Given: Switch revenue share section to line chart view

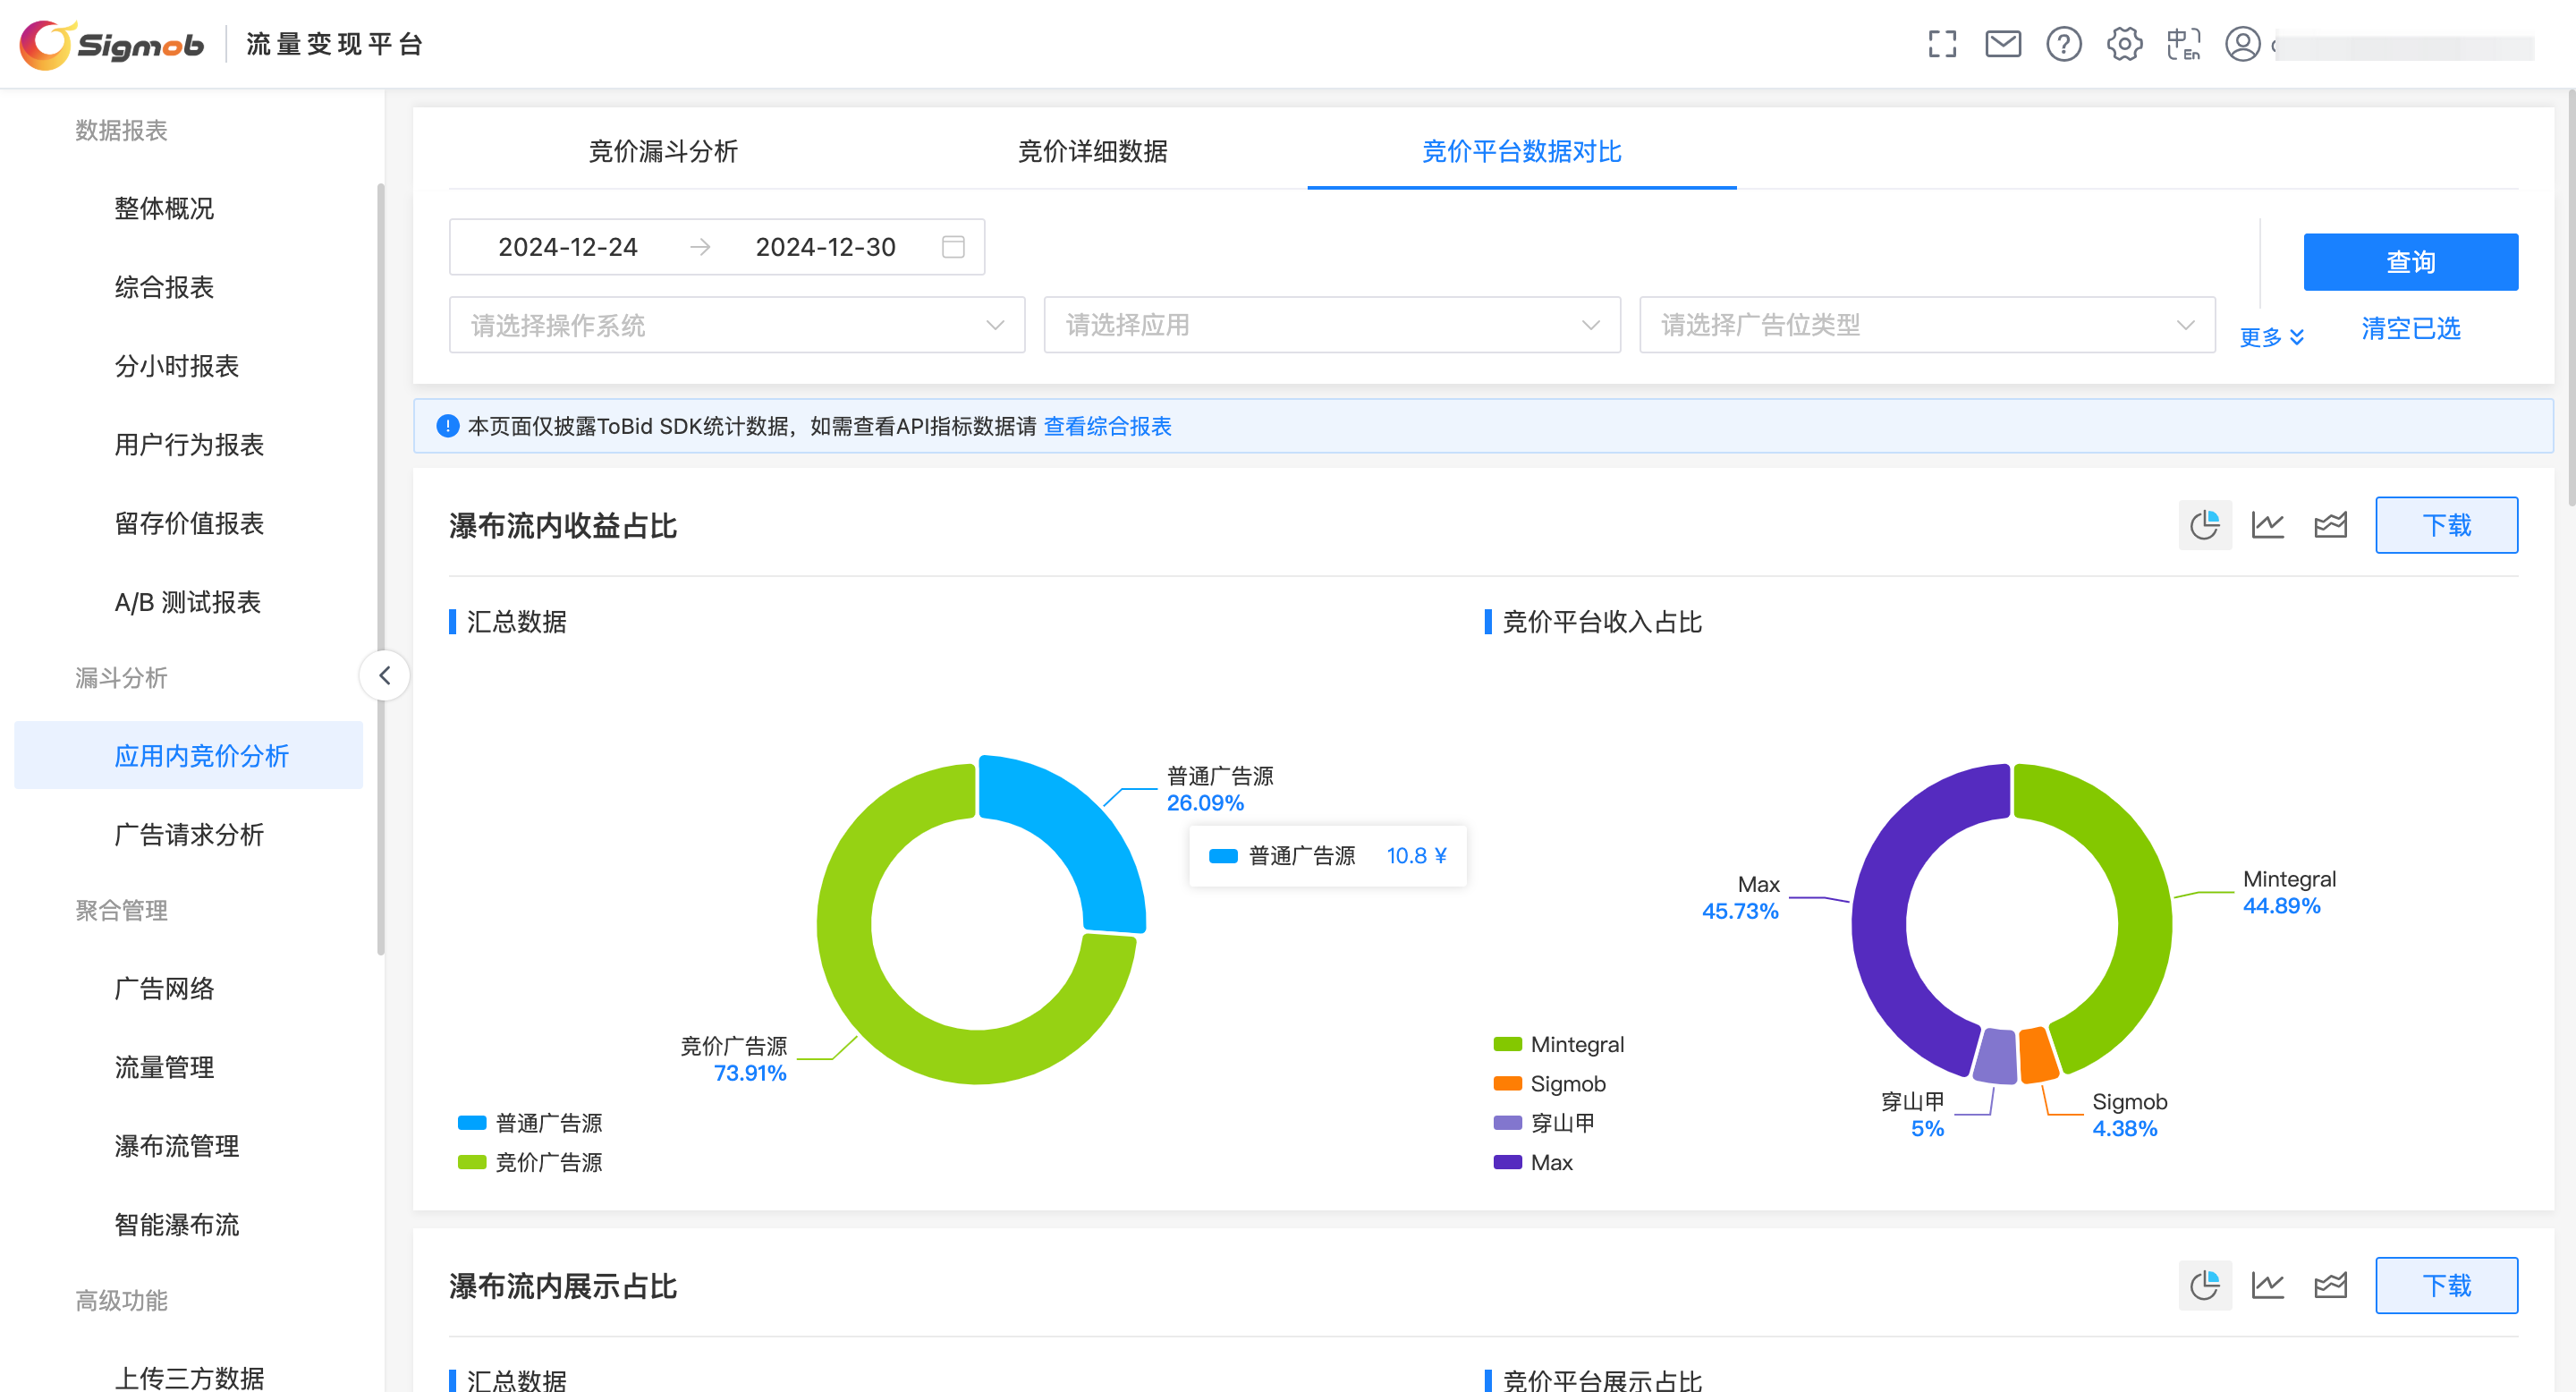Looking at the screenshot, I should [x=2267, y=525].
